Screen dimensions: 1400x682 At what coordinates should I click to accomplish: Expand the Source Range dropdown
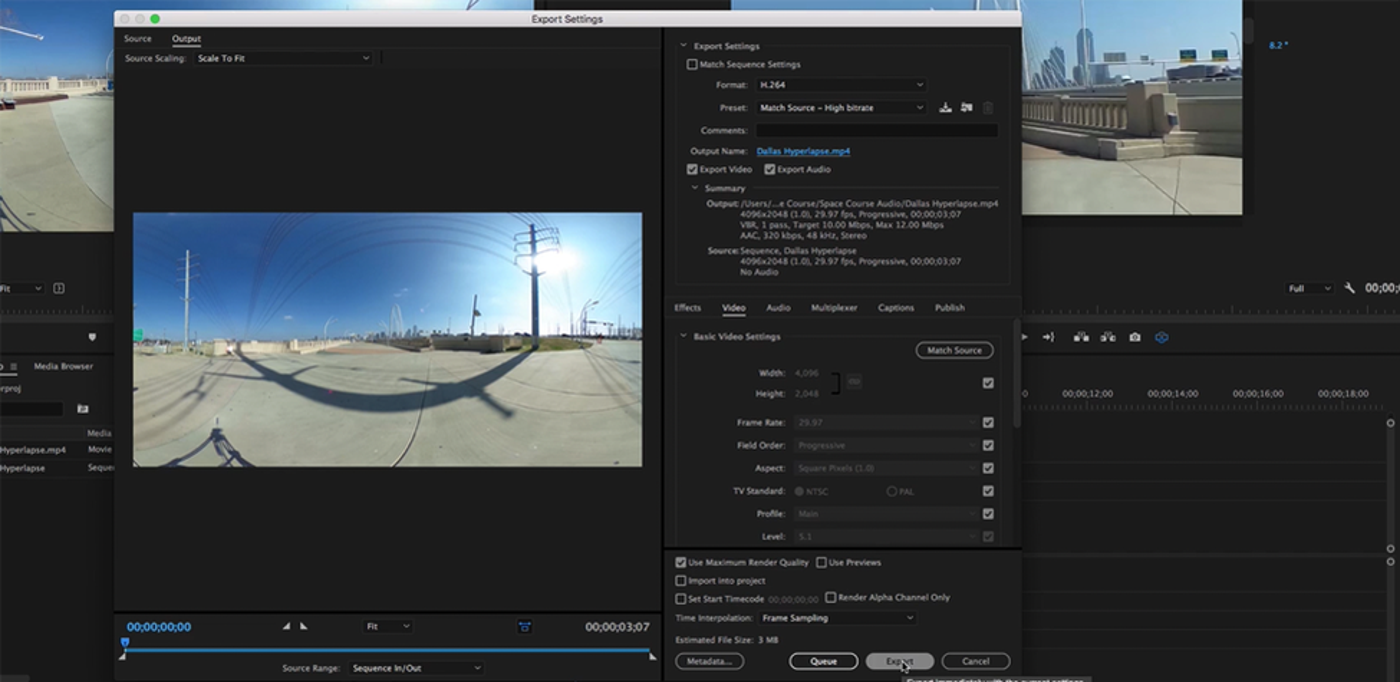415,668
